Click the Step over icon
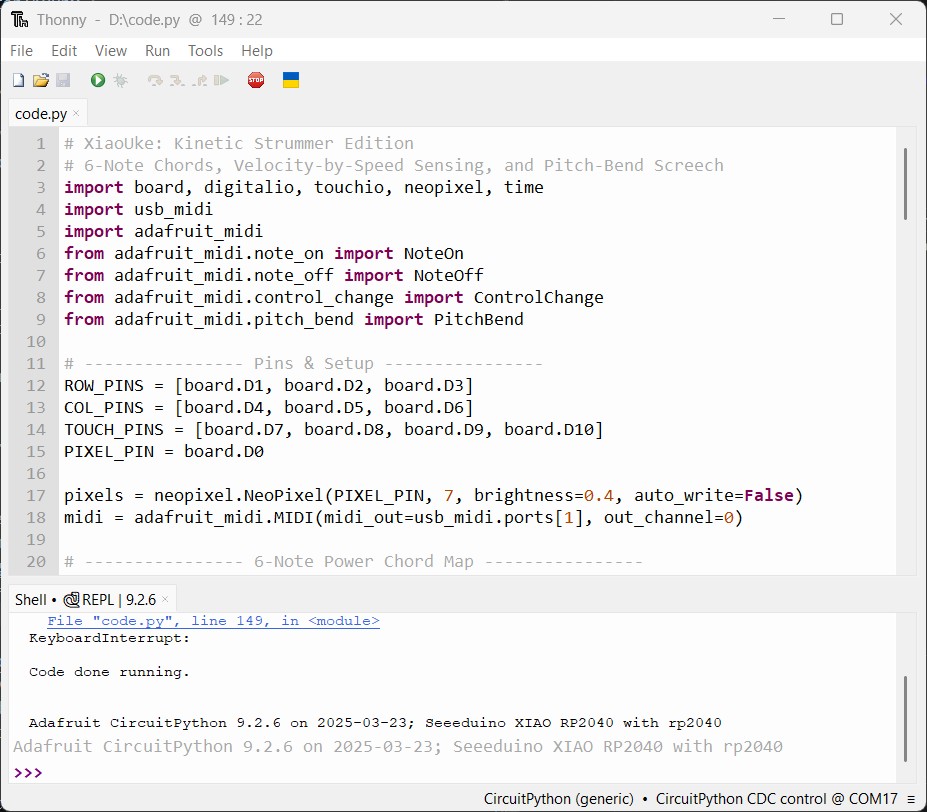The width and height of the screenshot is (927, 812). [x=154, y=79]
